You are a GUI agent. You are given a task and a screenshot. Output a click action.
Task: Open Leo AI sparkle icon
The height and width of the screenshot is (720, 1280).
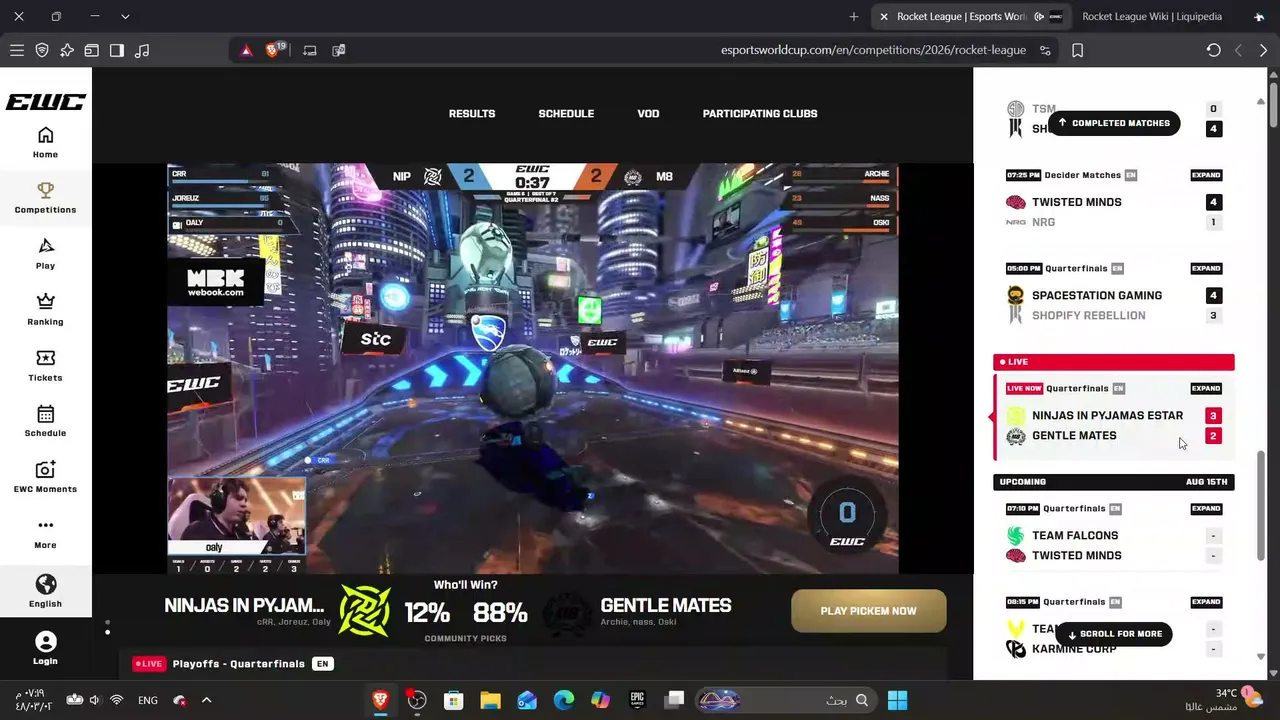pyautogui.click(x=67, y=50)
